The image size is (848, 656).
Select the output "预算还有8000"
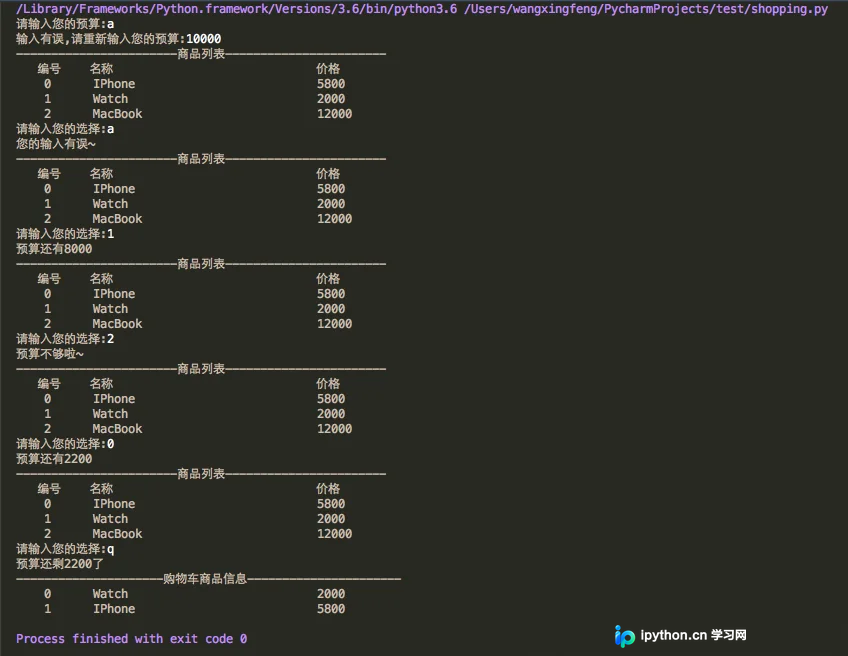[x=54, y=249]
